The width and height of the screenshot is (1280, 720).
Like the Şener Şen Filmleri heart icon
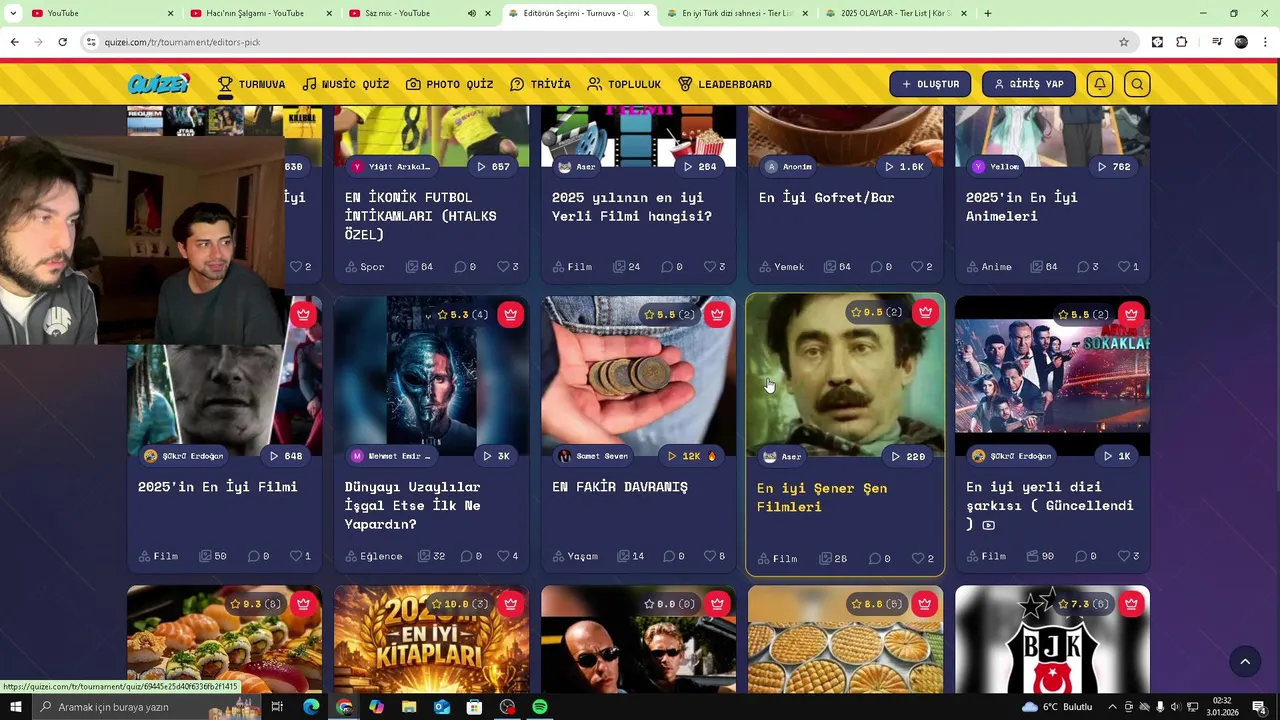click(917, 558)
